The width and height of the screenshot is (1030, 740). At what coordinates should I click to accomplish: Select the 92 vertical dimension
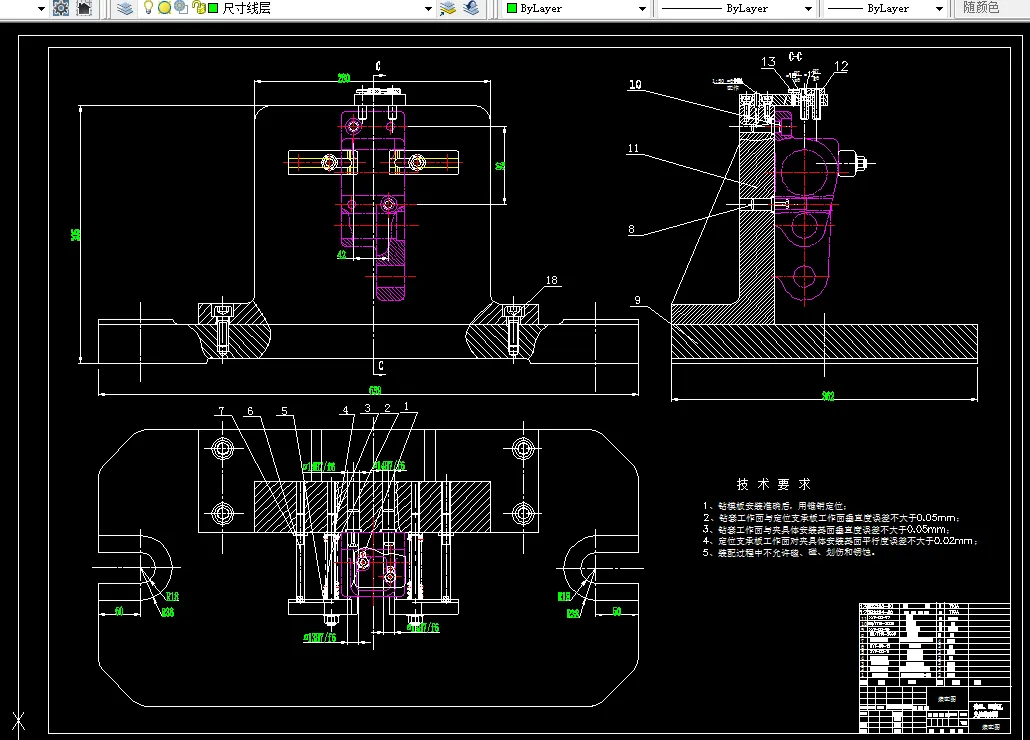click(499, 166)
